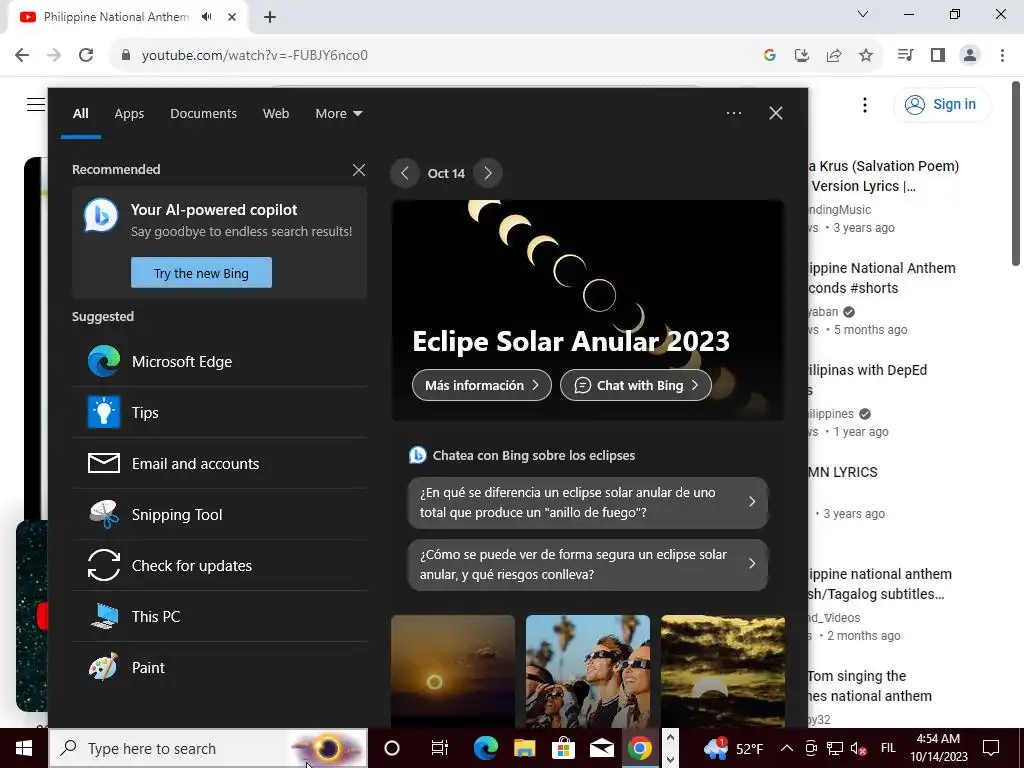Click Chrome icon on taskbar
Image resolution: width=1024 pixels, height=768 pixels.
(640, 748)
